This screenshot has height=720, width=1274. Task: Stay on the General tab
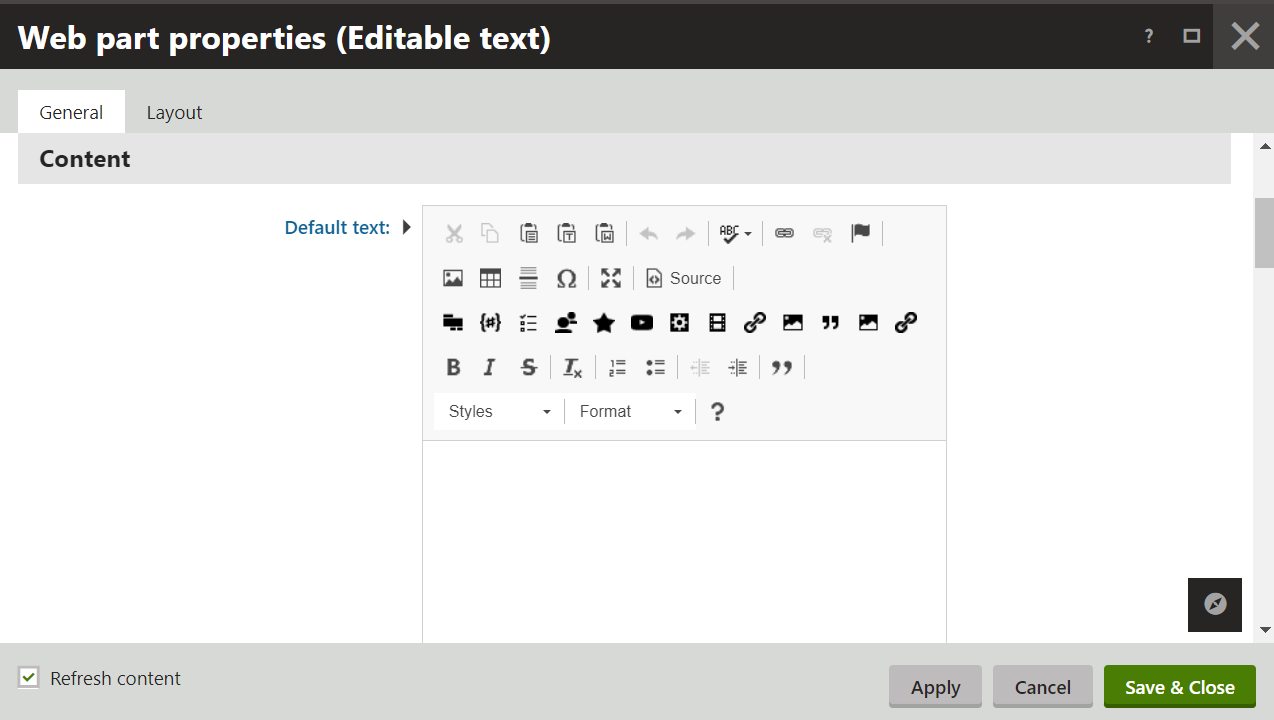click(71, 112)
